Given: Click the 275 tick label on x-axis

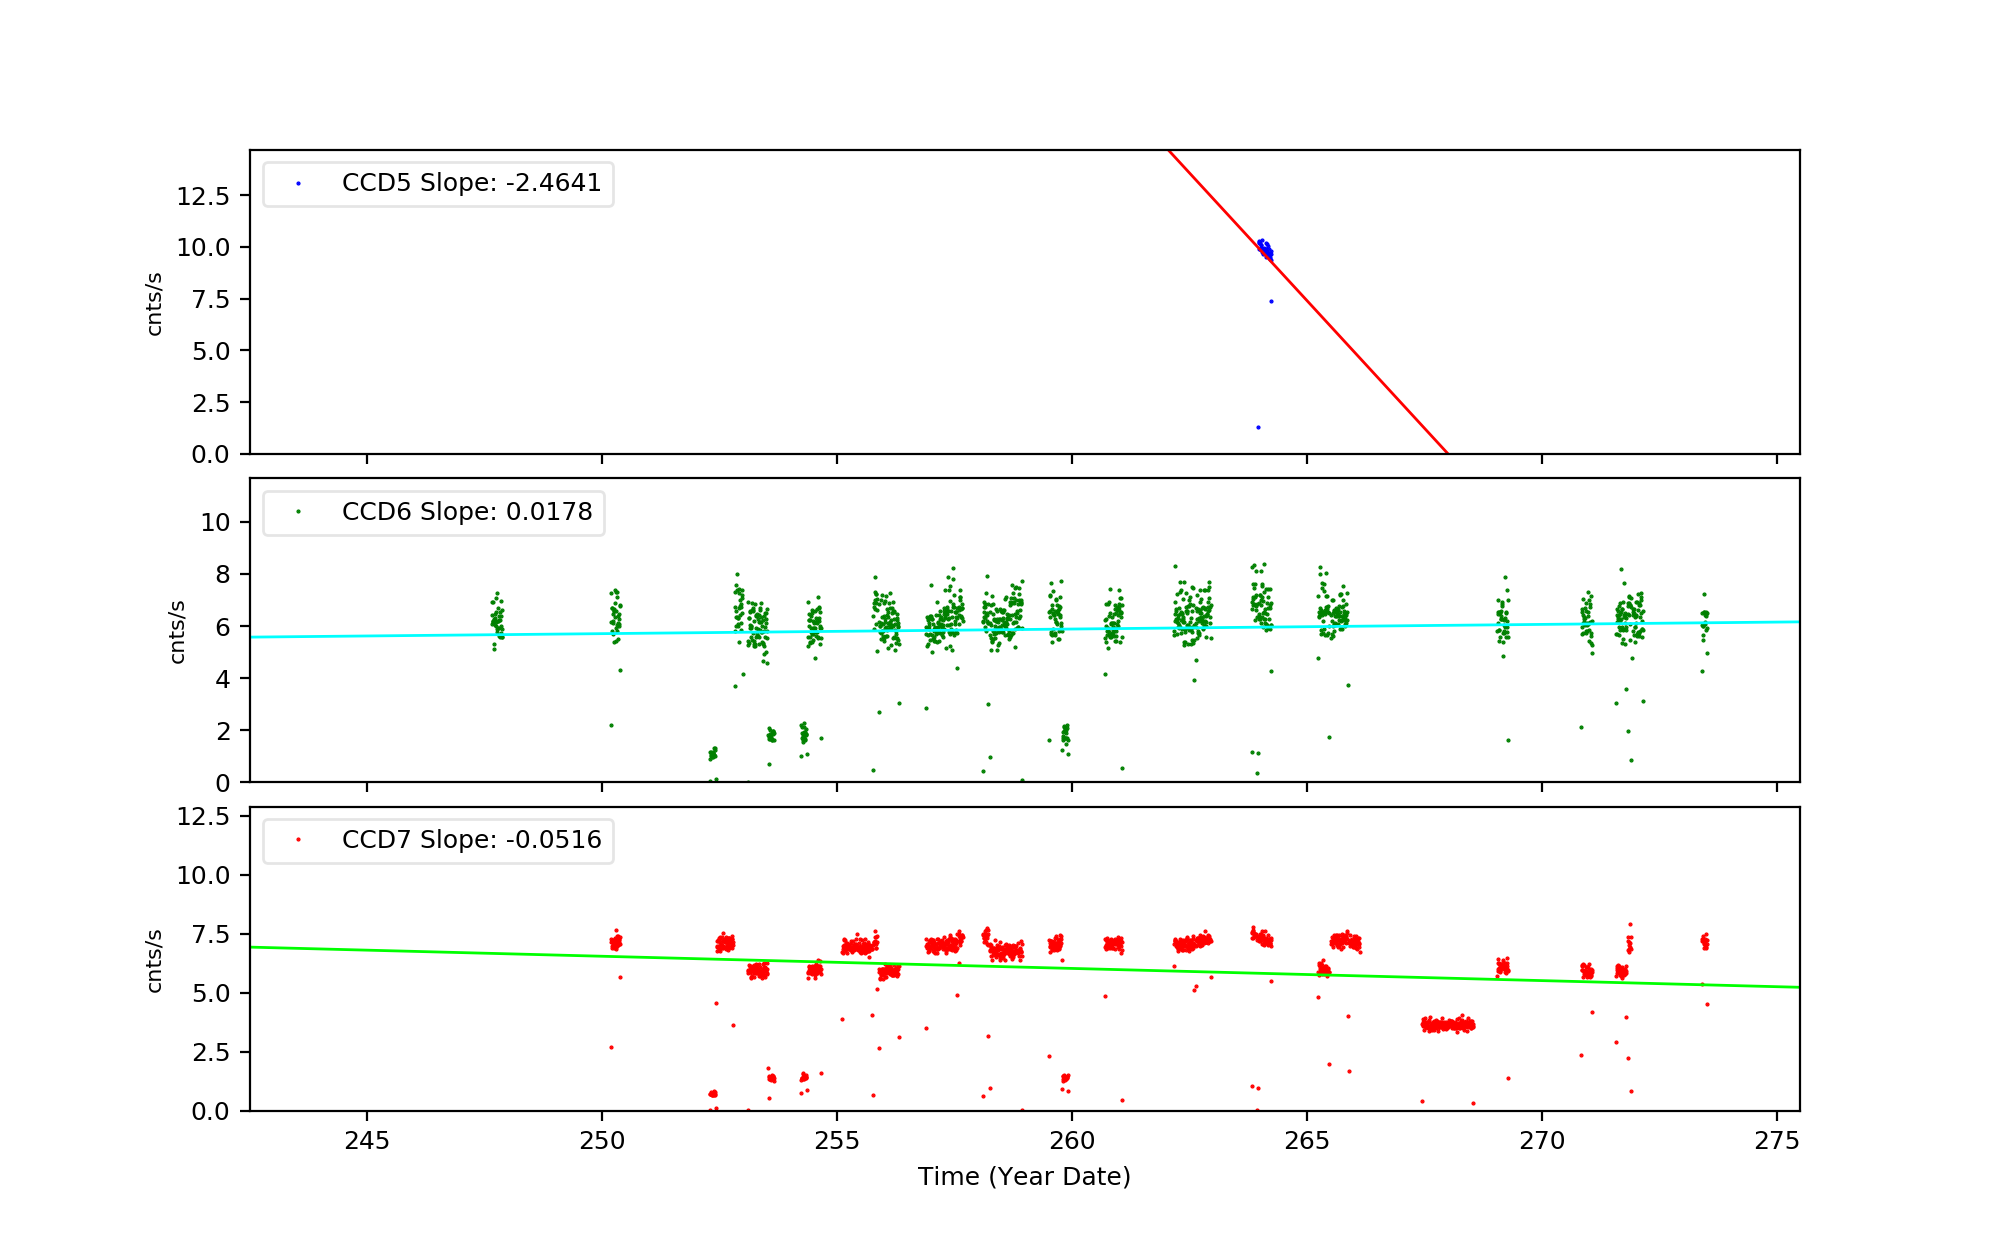Looking at the screenshot, I should (1777, 1142).
